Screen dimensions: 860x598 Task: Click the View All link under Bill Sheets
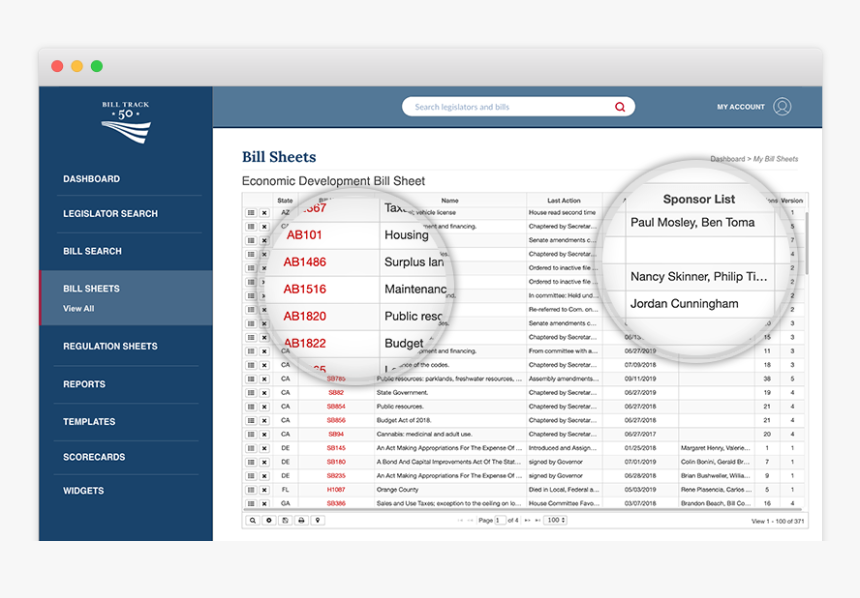pos(78,308)
